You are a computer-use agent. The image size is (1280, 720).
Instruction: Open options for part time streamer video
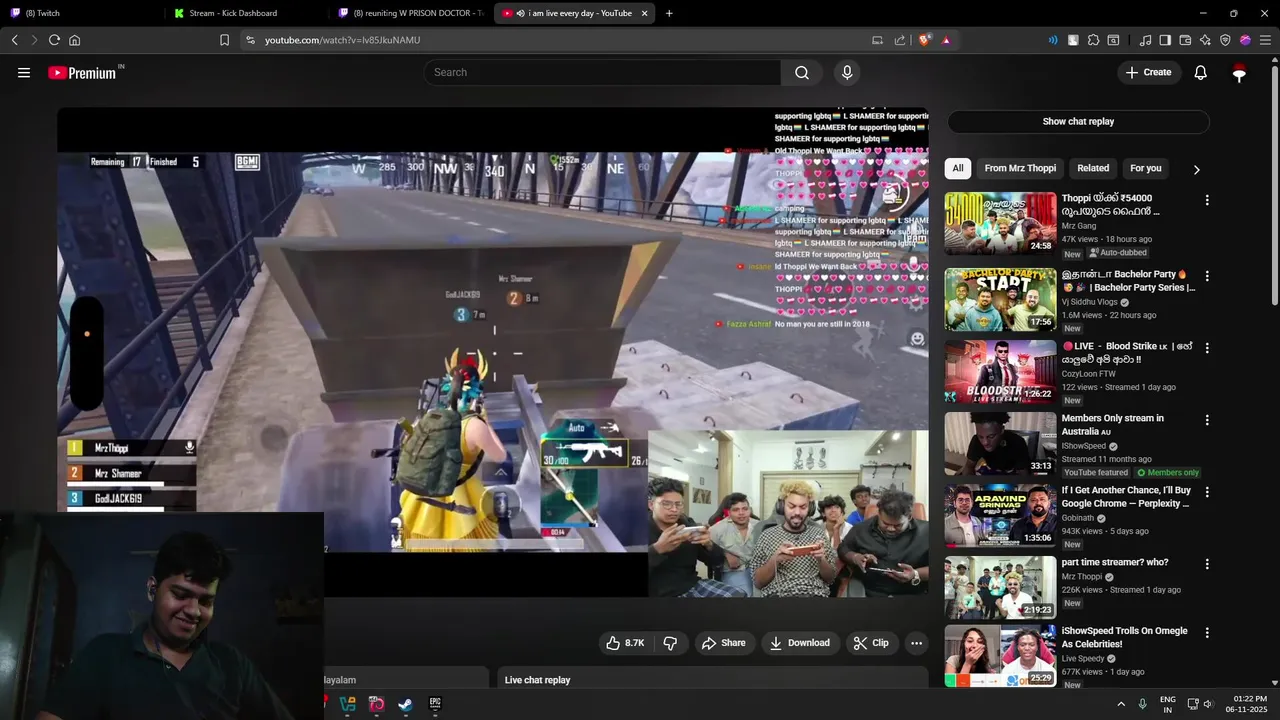[x=1207, y=564]
